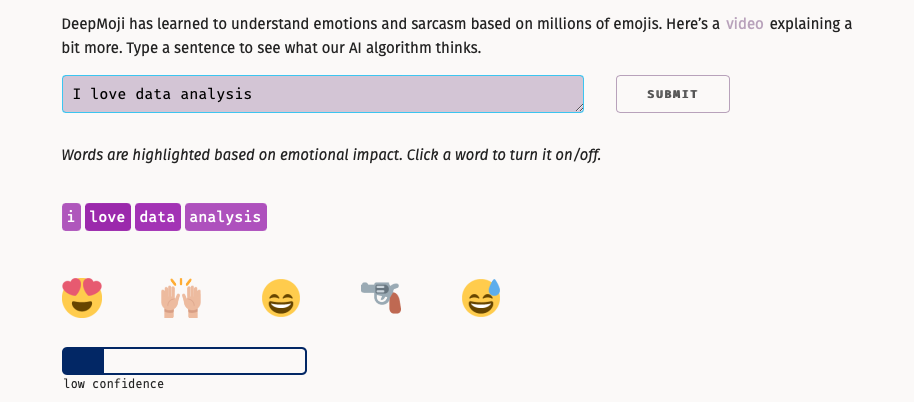Open the video explanation link
The image size is (914, 402).
click(744, 24)
